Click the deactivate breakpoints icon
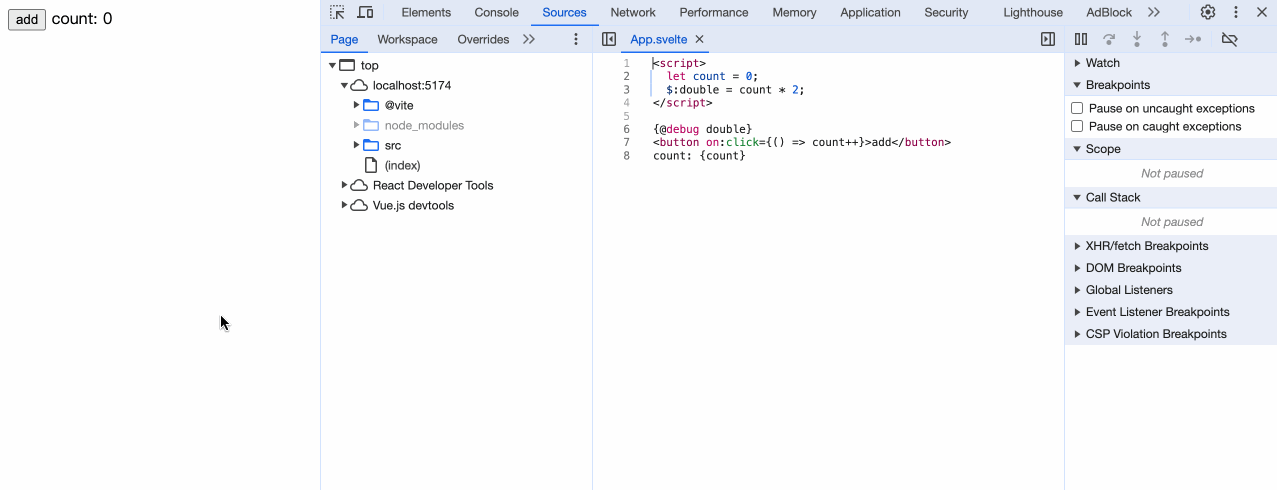This screenshot has height=490, width=1277. tap(1230, 39)
